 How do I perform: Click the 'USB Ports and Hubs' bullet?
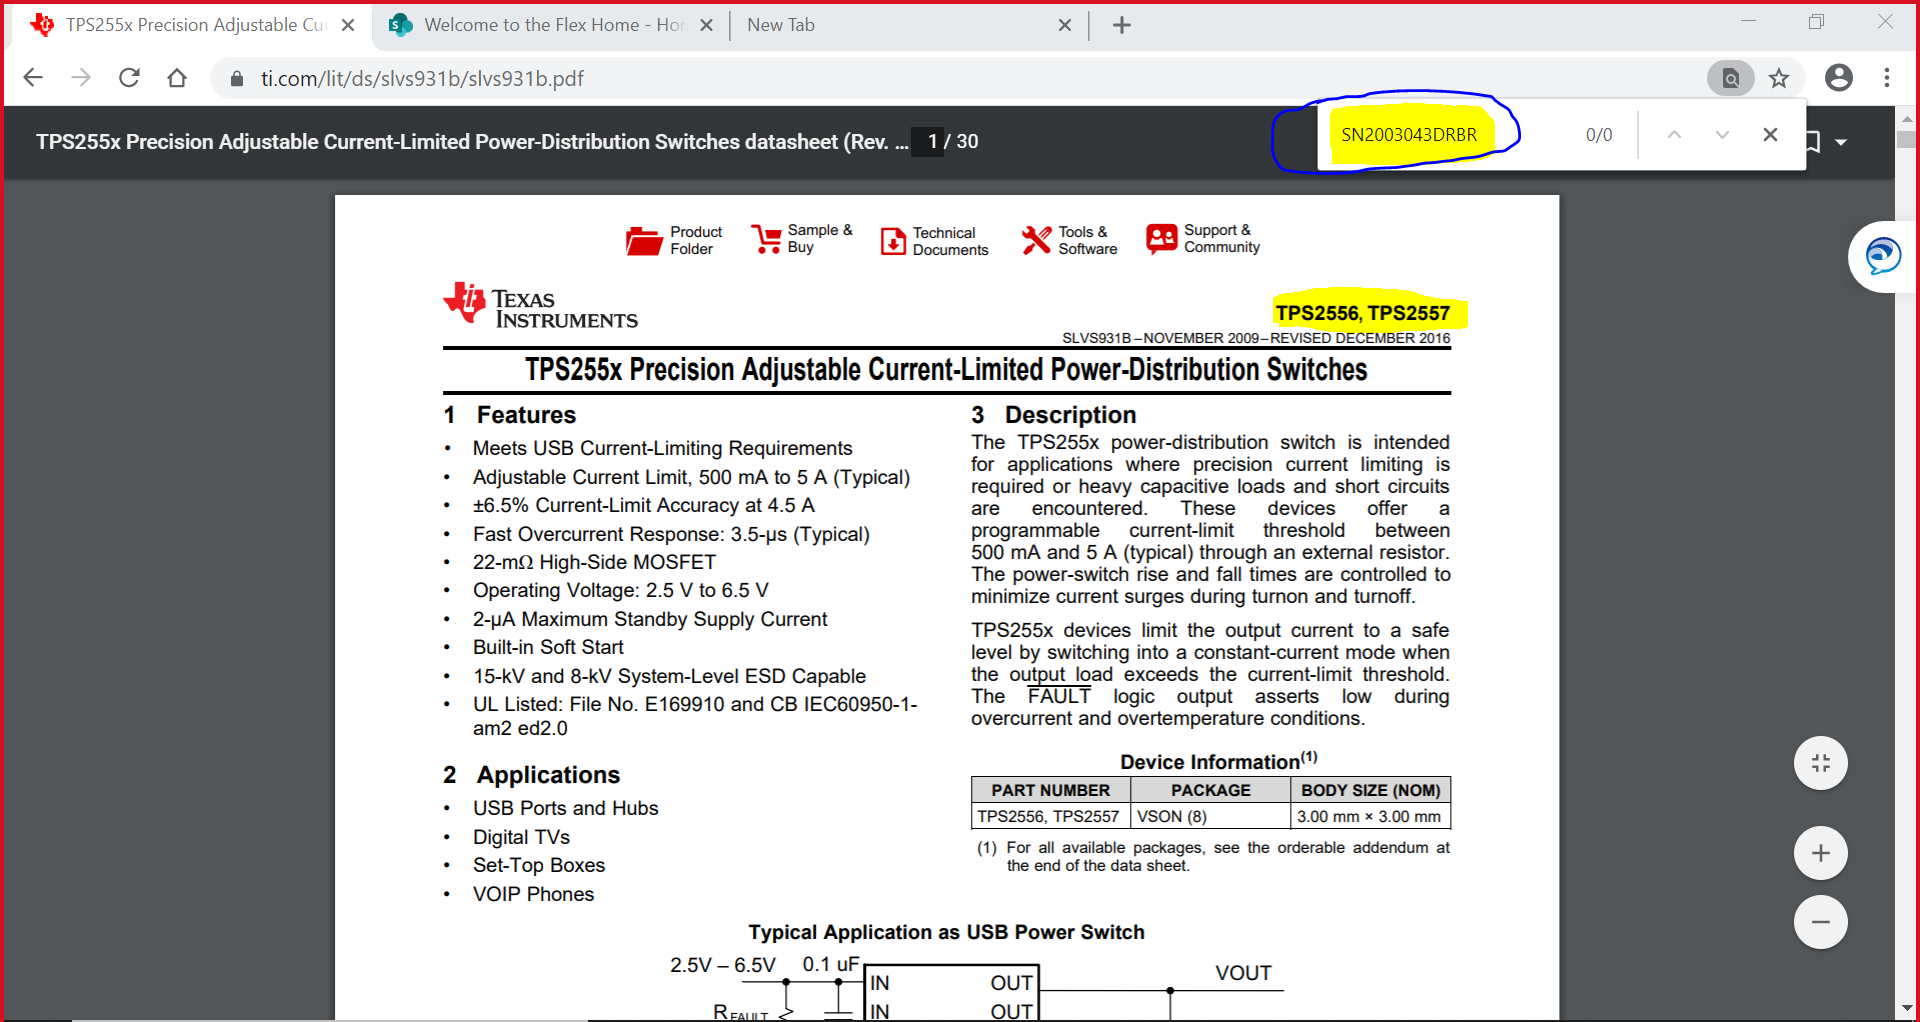[x=566, y=808]
